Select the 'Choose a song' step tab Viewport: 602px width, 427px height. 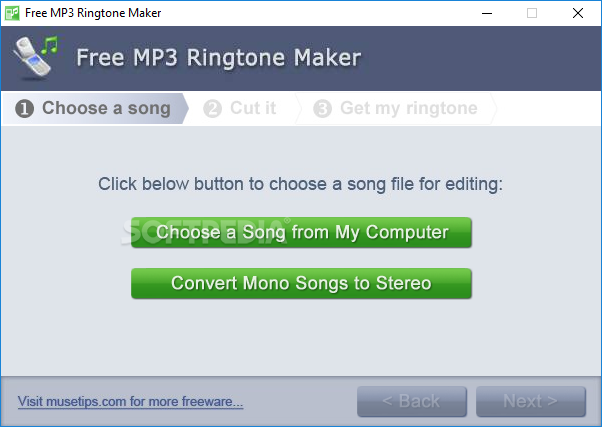click(x=95, y=108)
